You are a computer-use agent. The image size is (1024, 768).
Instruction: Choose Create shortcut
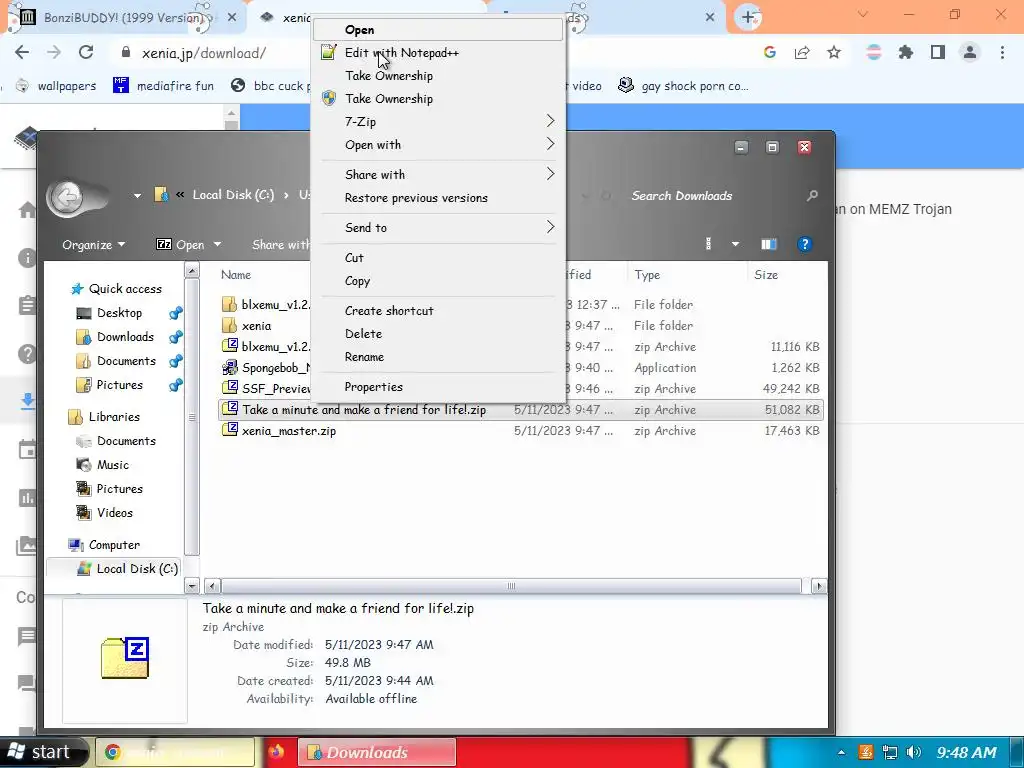tap(438, 311)
